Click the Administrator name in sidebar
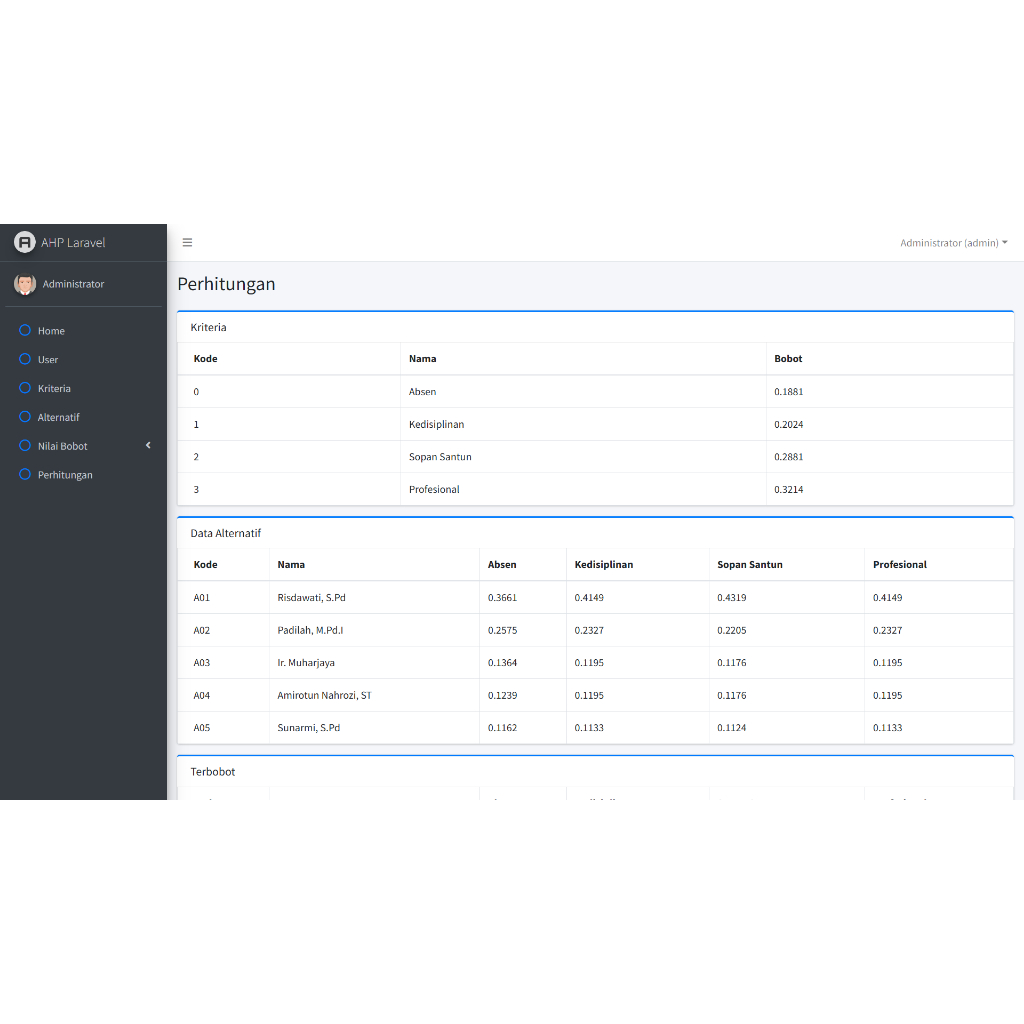 click(x=73, y=284)
